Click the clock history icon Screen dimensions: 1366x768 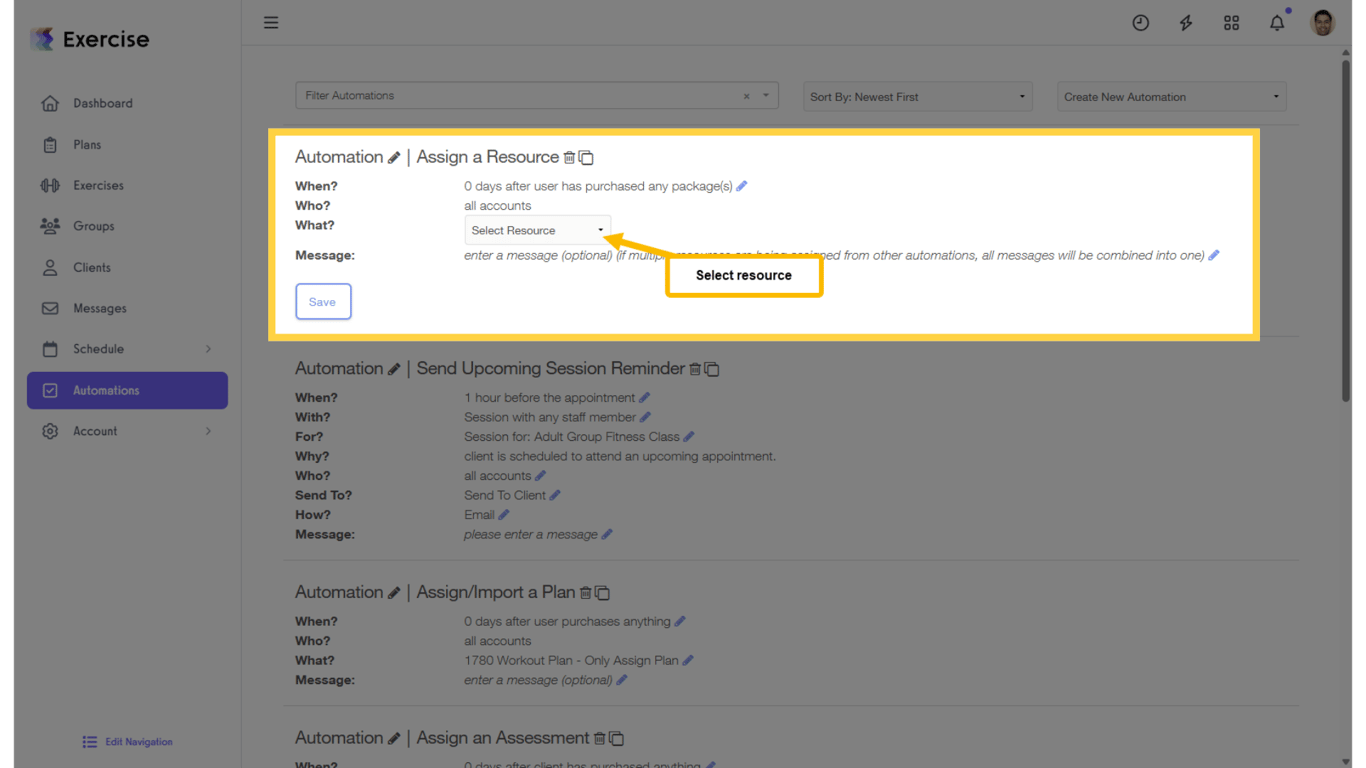[x=1141, y=22]
